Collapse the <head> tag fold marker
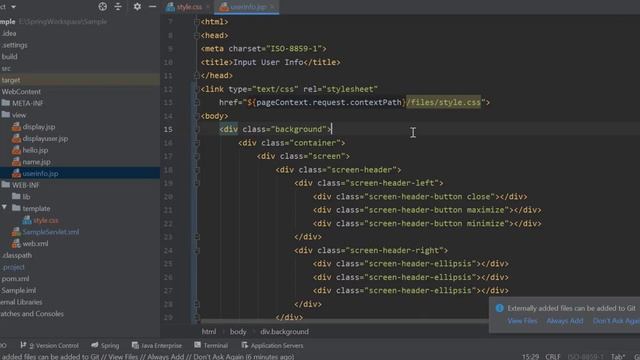 click(196, 36)
